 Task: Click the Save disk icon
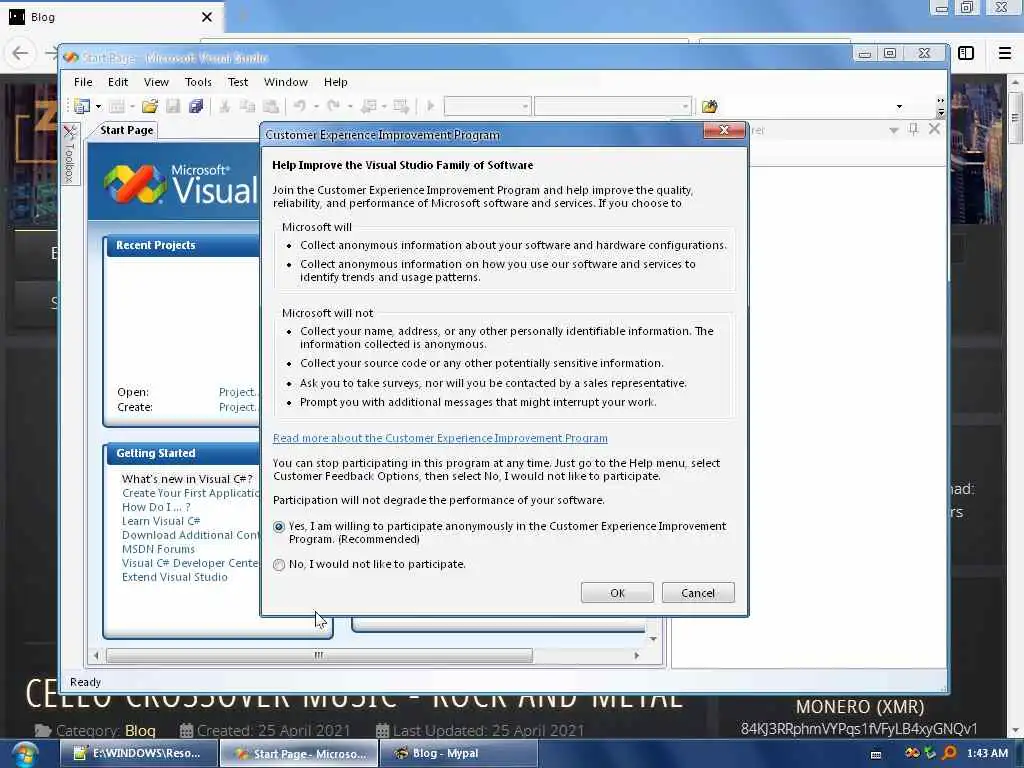pyautogui.click(x=173, y=106)
